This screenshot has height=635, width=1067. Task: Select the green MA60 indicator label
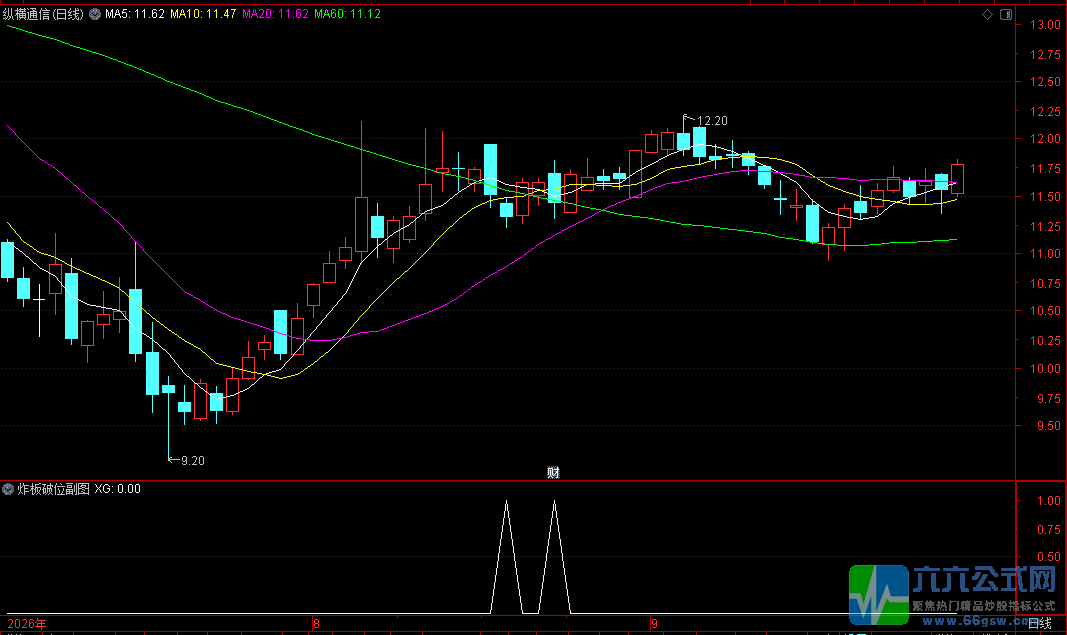point(348,14)
